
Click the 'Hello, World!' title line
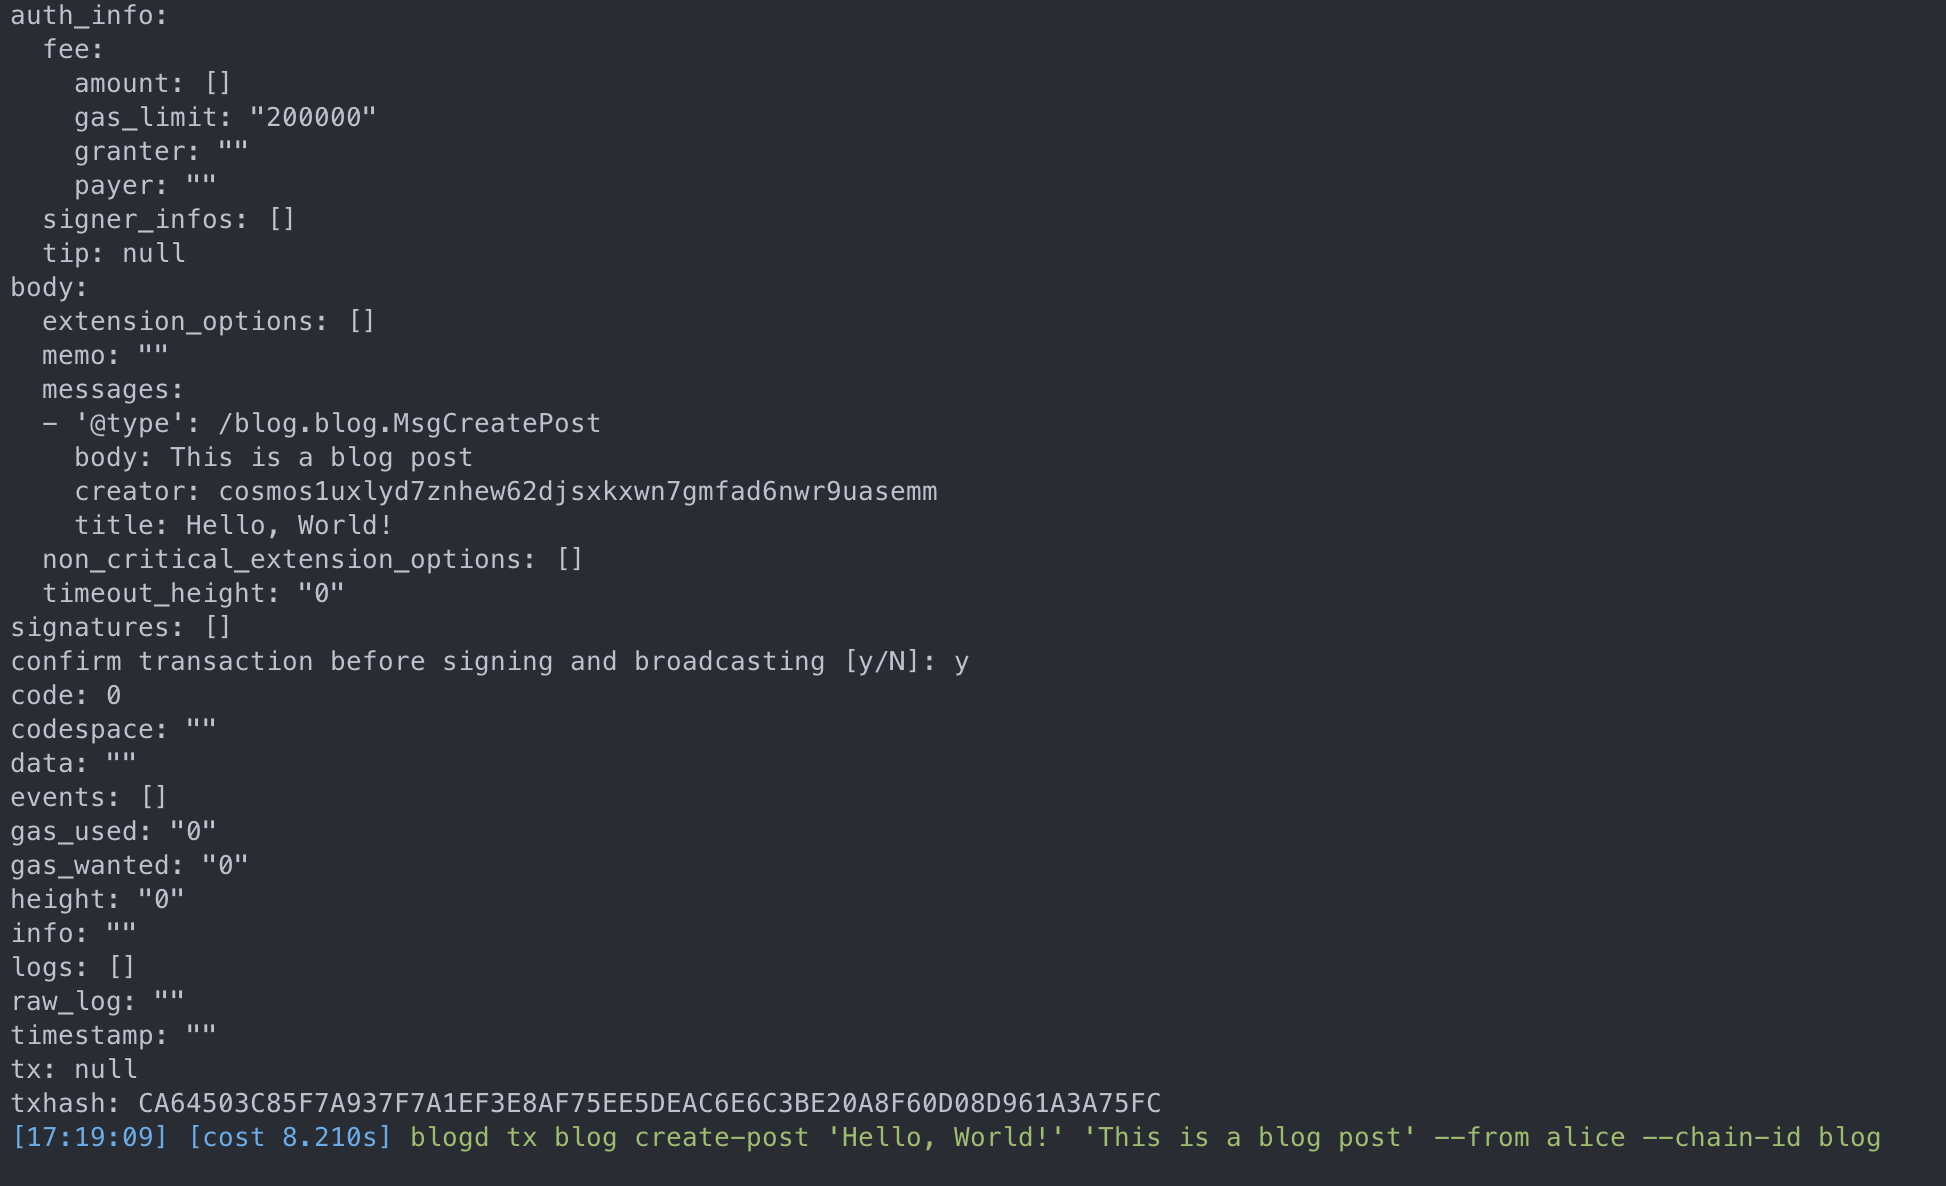(x=233, y=525)
